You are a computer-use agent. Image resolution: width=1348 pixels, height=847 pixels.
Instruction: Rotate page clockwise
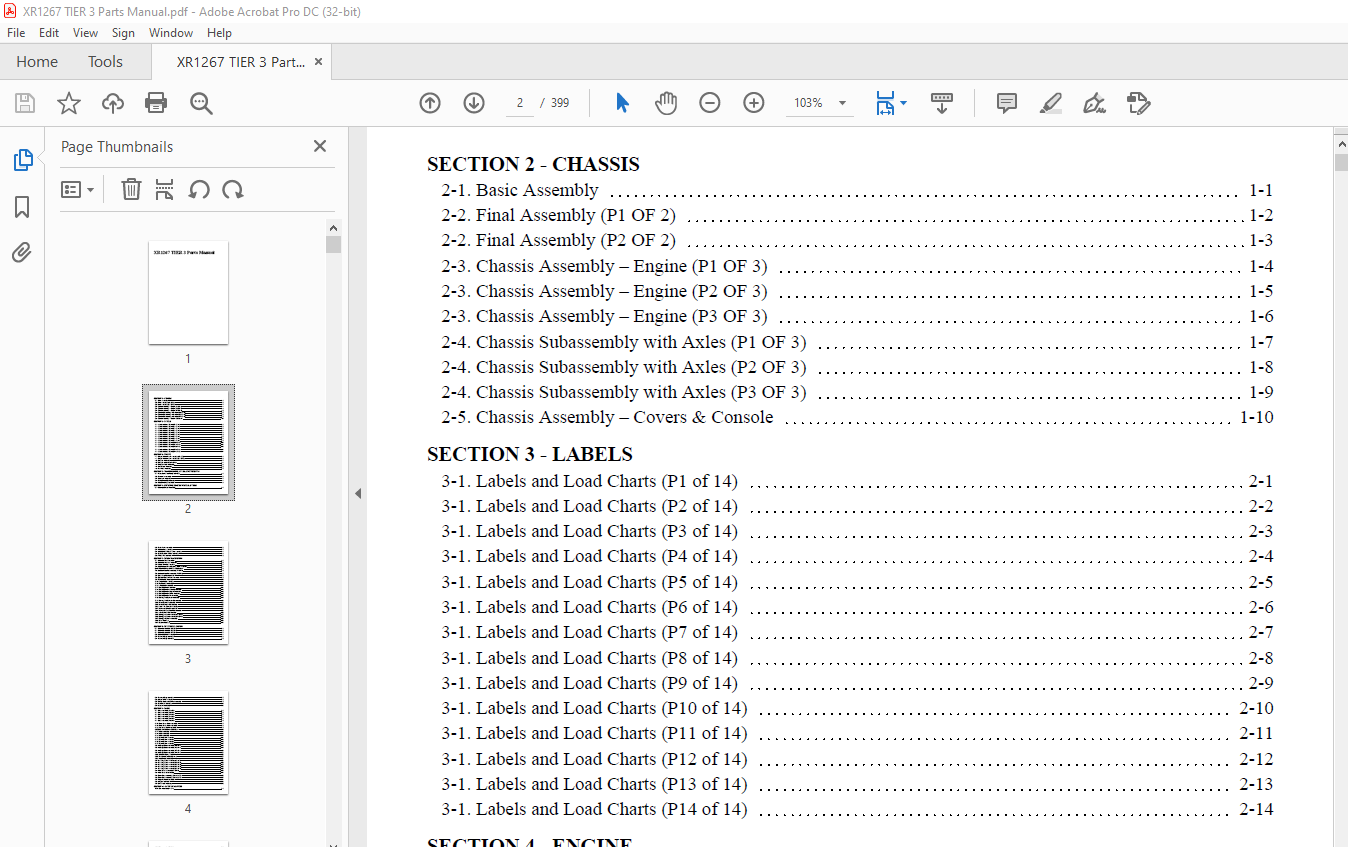coord(233,189)
